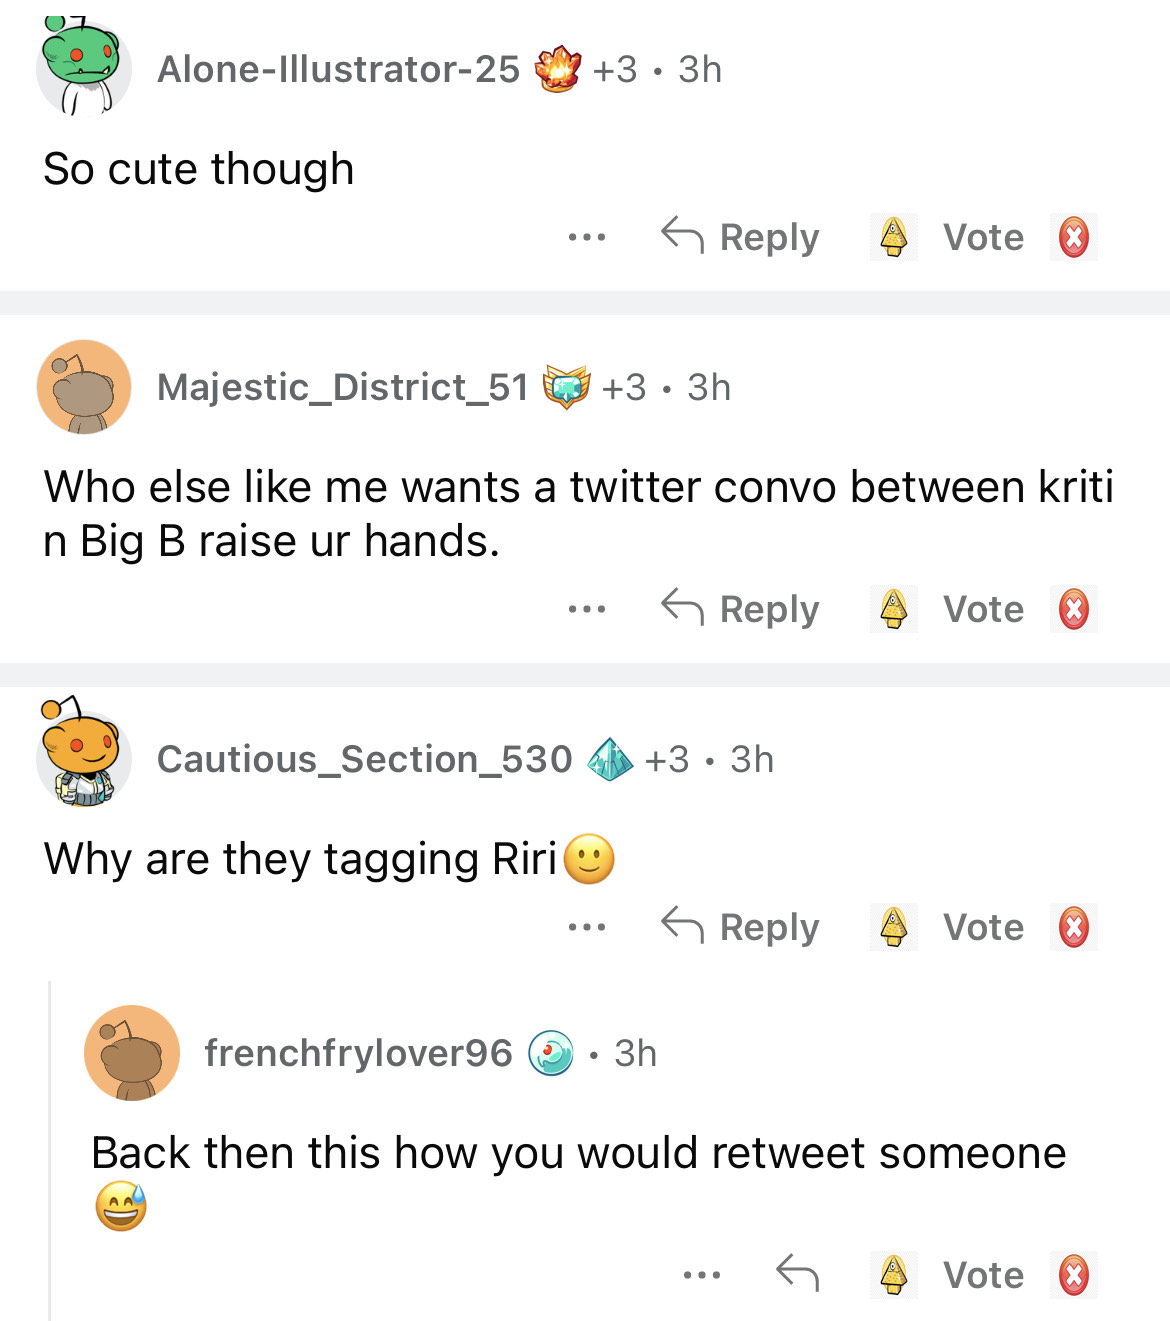1170x1321 pixels.
Task: Reply to "Why are they tagging Riri"
Action: tap(741, 927)
